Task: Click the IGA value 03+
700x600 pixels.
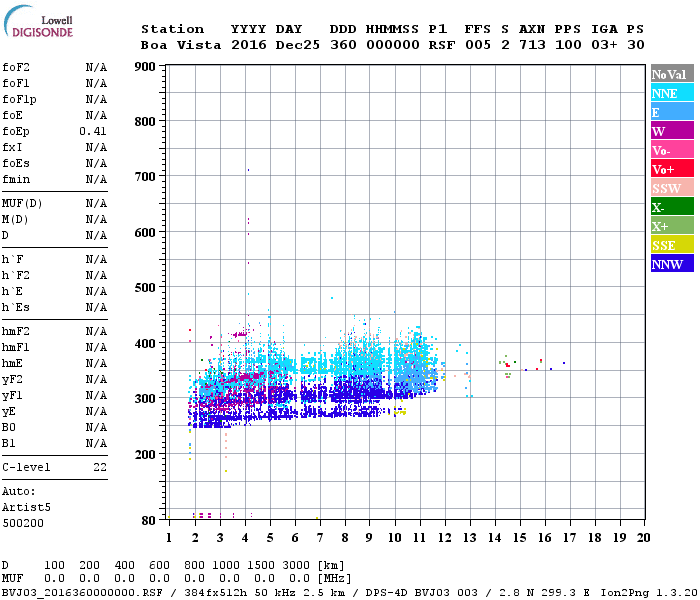Action: [x=604, y=45]
